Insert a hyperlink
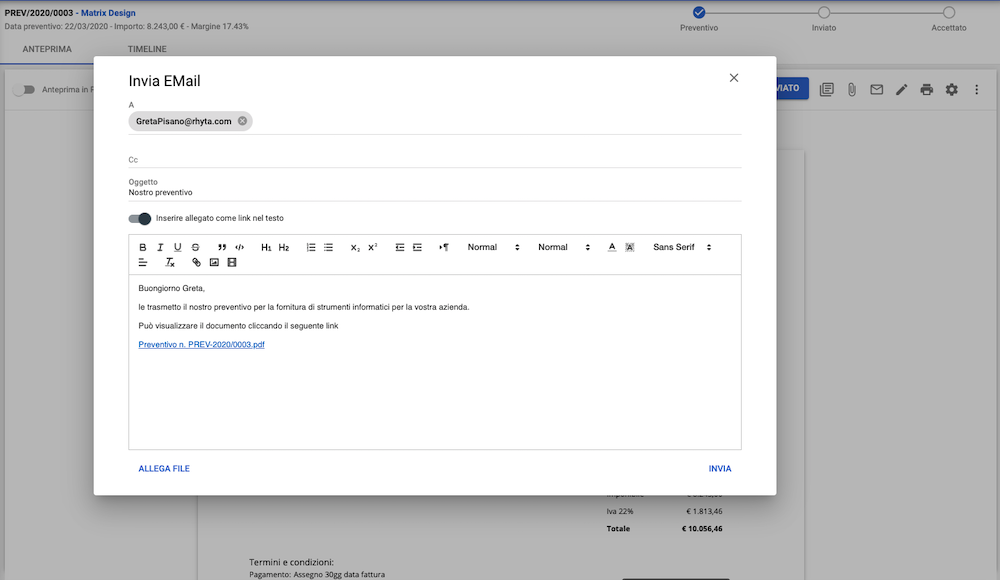Viewport: 1000px width, 580px height. click(196, 263)
